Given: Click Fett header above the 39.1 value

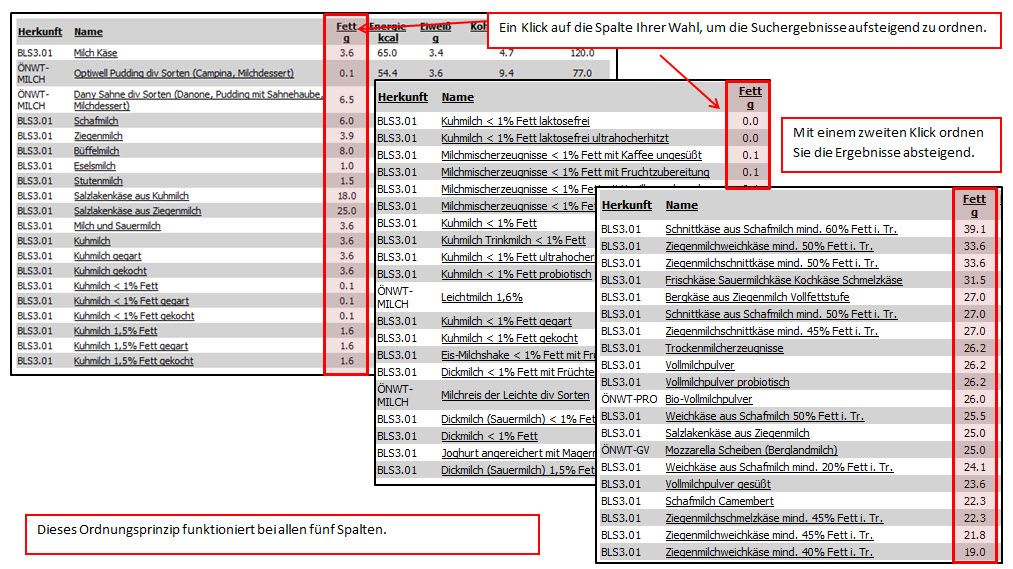Looking at the screenshot, I should tap(973, 204).
